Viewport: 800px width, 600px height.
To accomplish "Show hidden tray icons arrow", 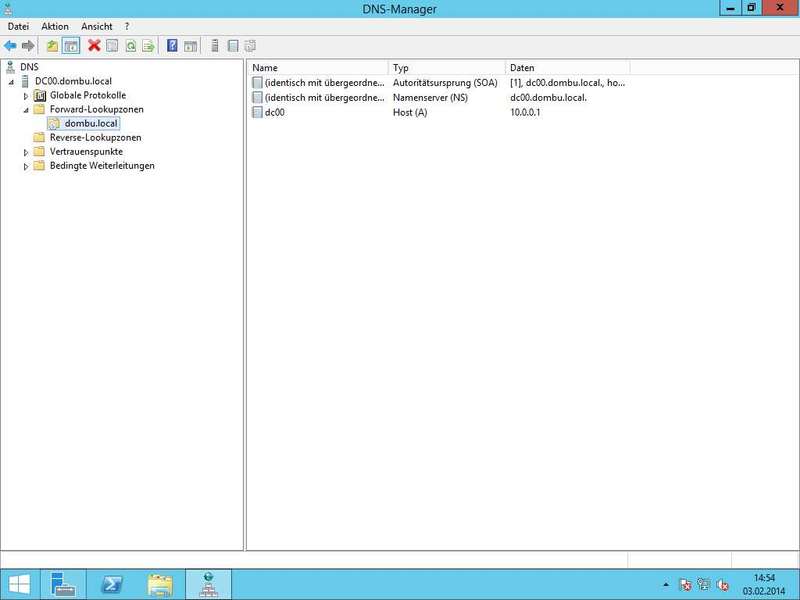I will (666, 585).
